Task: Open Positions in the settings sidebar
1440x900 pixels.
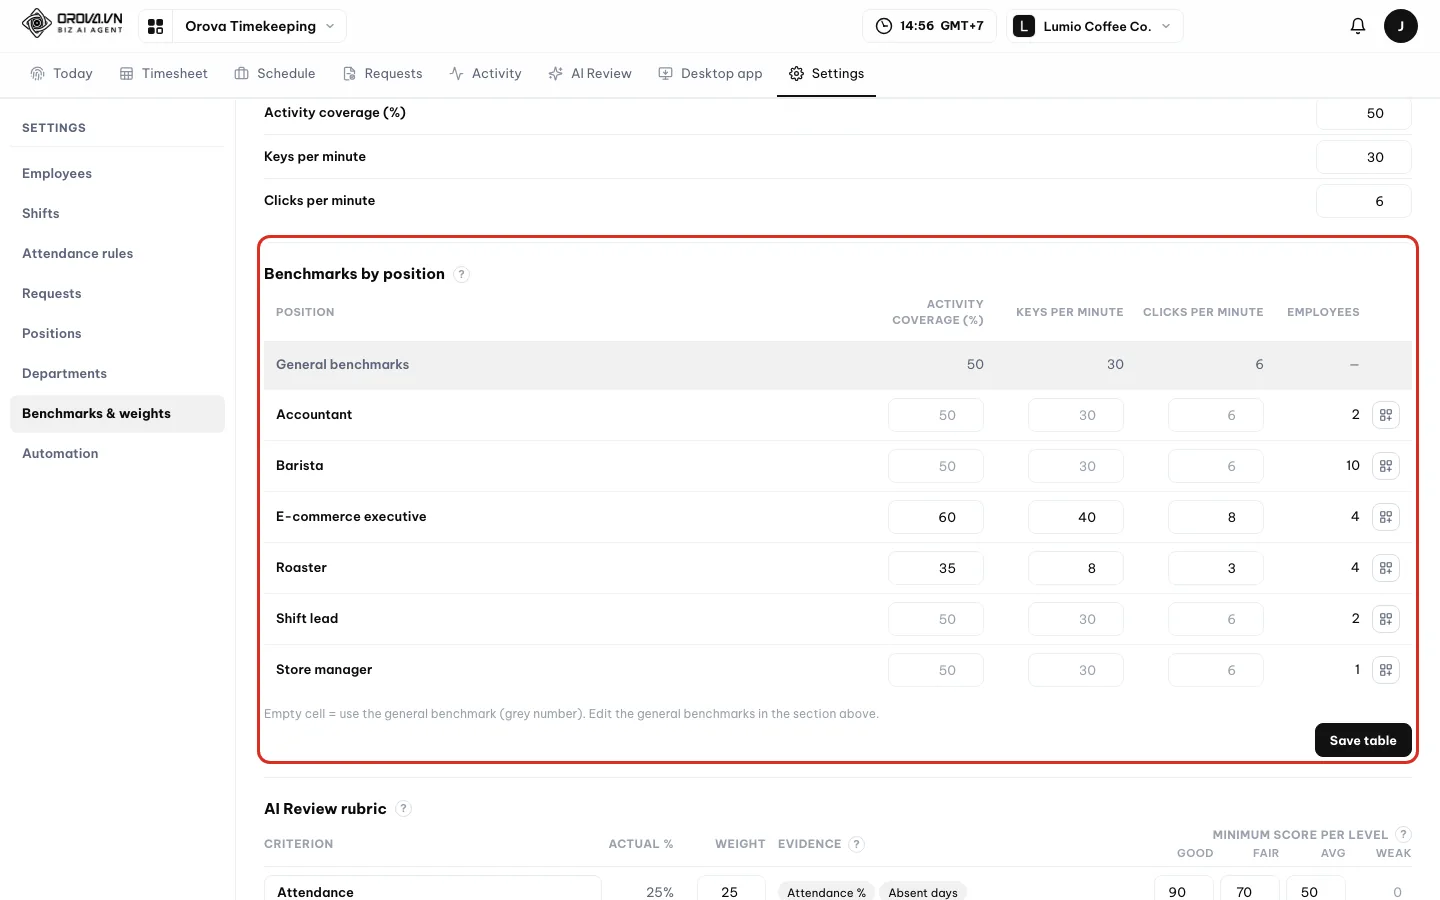Action: point(117,334)
